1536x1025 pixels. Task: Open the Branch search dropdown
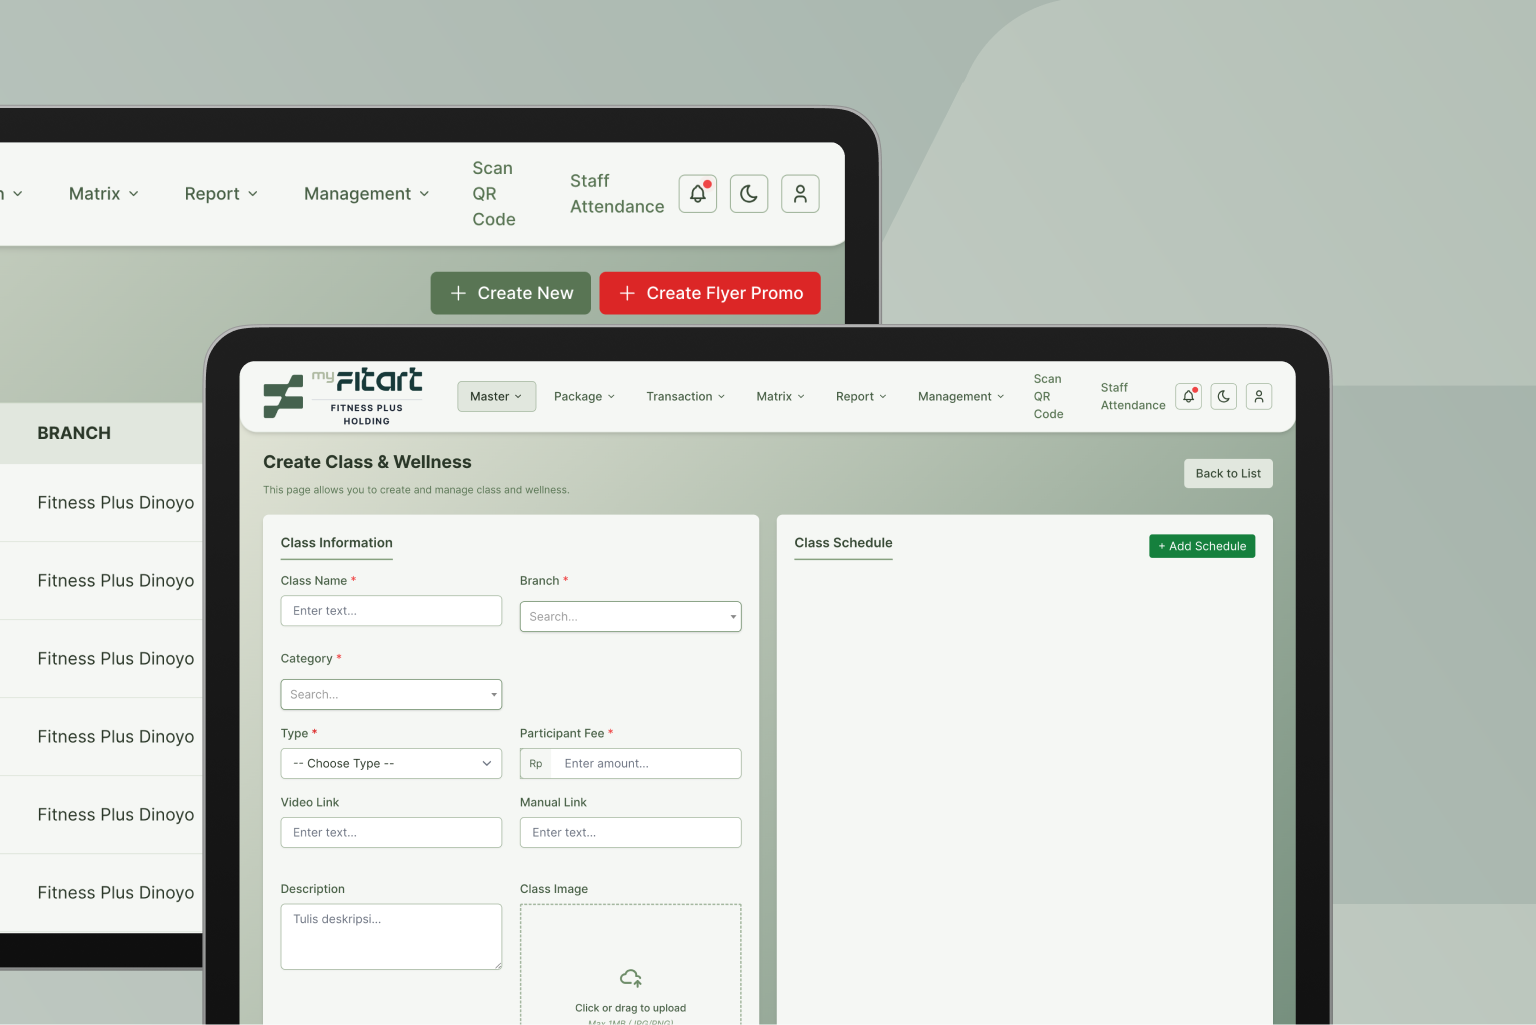tap(630, 617)
